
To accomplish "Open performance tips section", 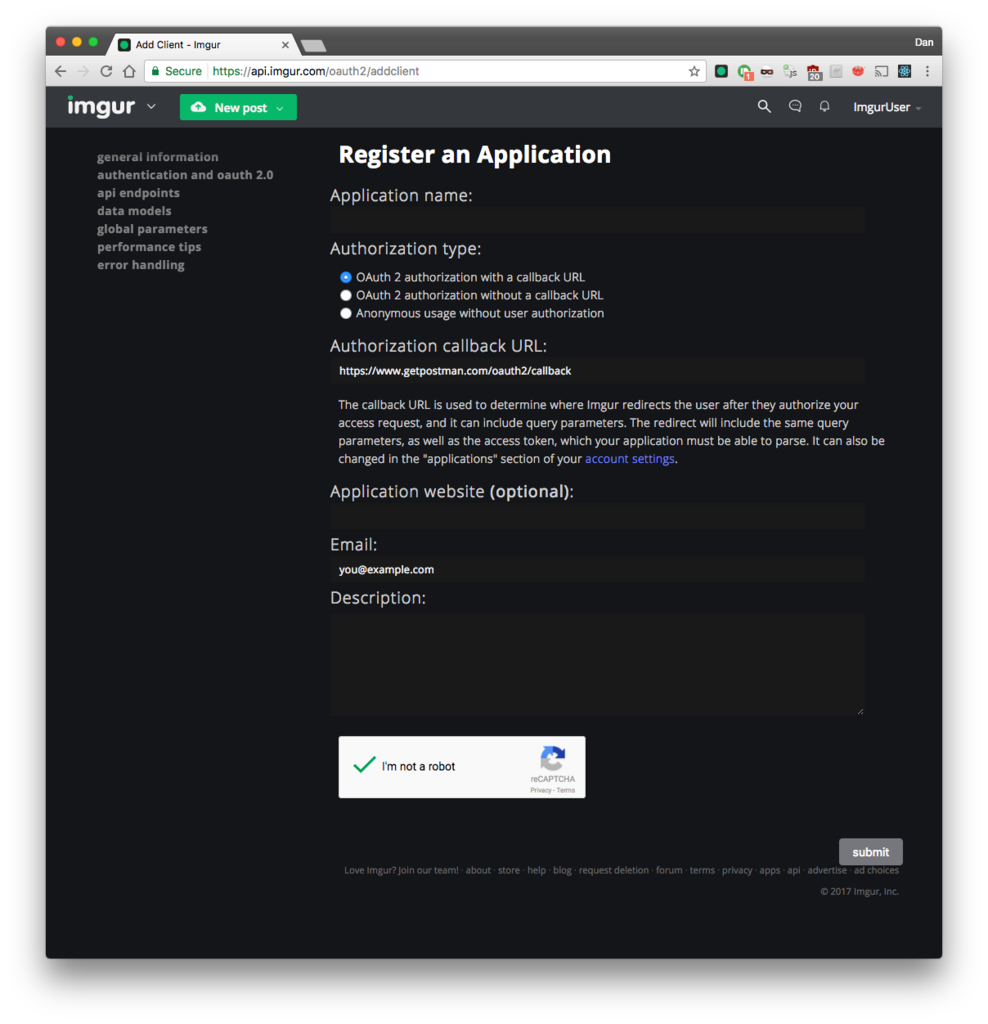I will tap(149, 247).
